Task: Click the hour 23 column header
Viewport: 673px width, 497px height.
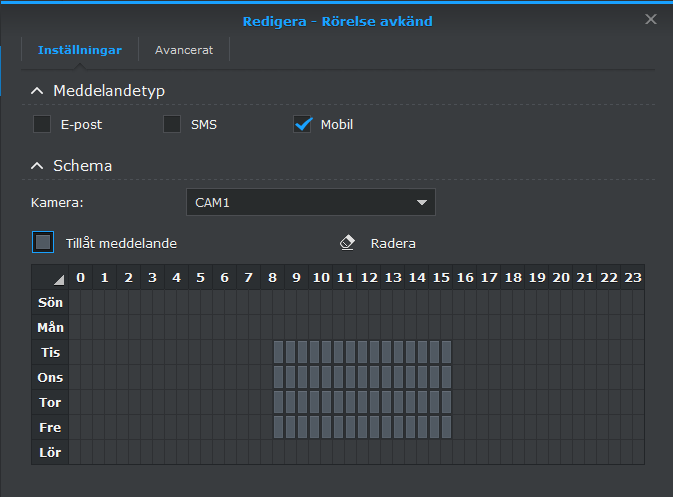Action: pyautogui.click(x=632, y=277)
